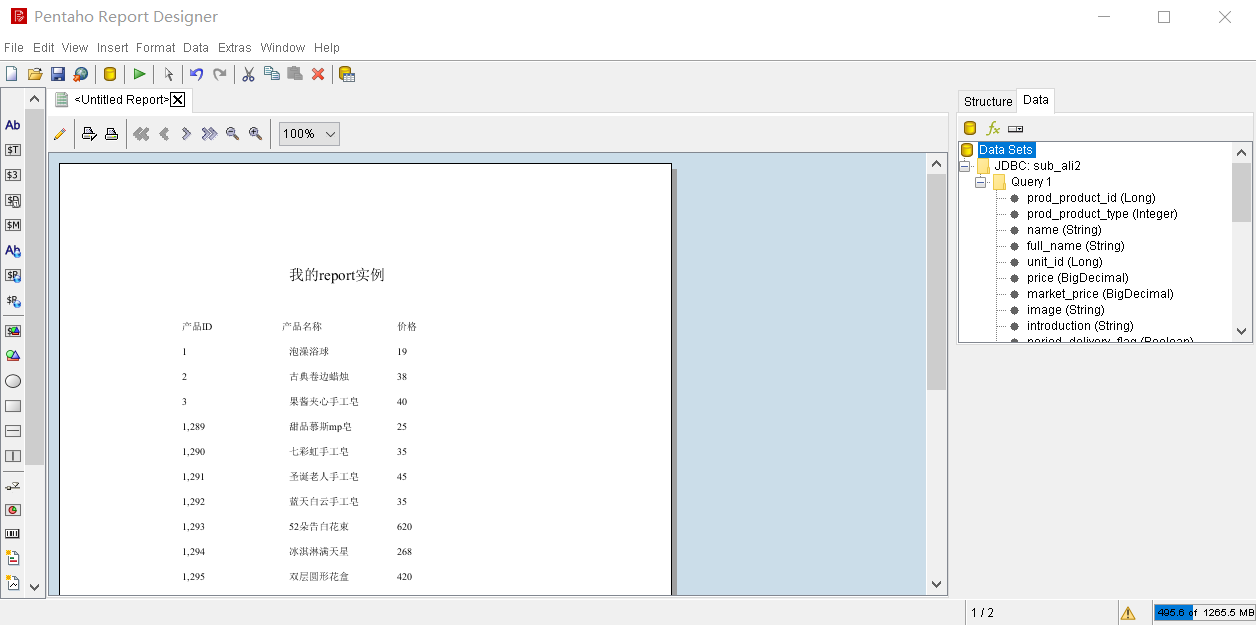The image size is (1256, 625).
Task: Select the rectangle shape in palette
Action: (x=13, y=406)
